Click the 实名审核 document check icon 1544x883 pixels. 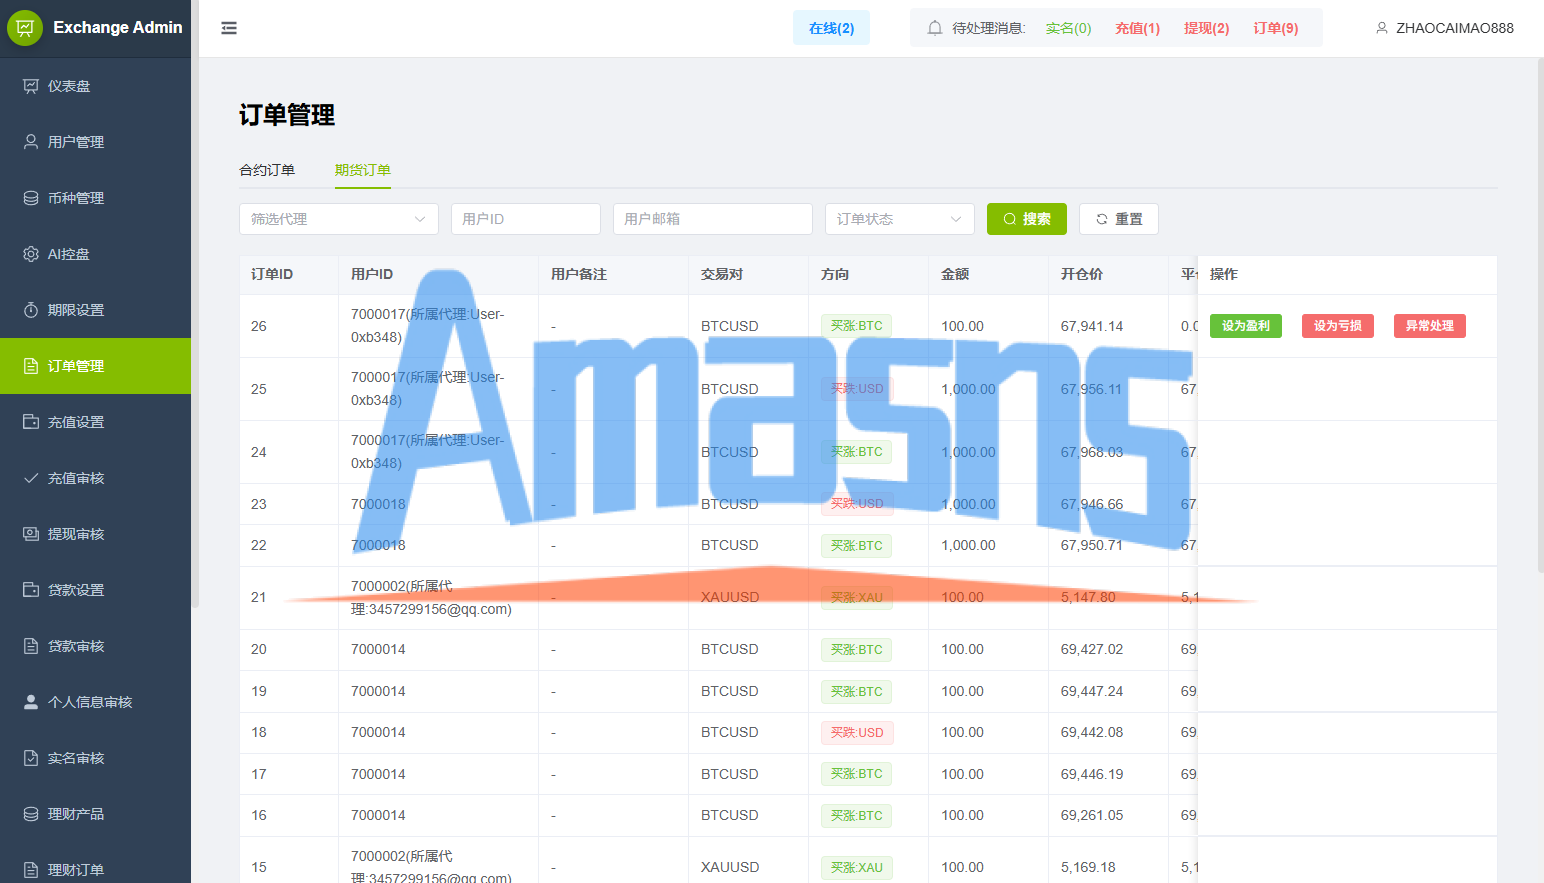[x=31, y=758]
